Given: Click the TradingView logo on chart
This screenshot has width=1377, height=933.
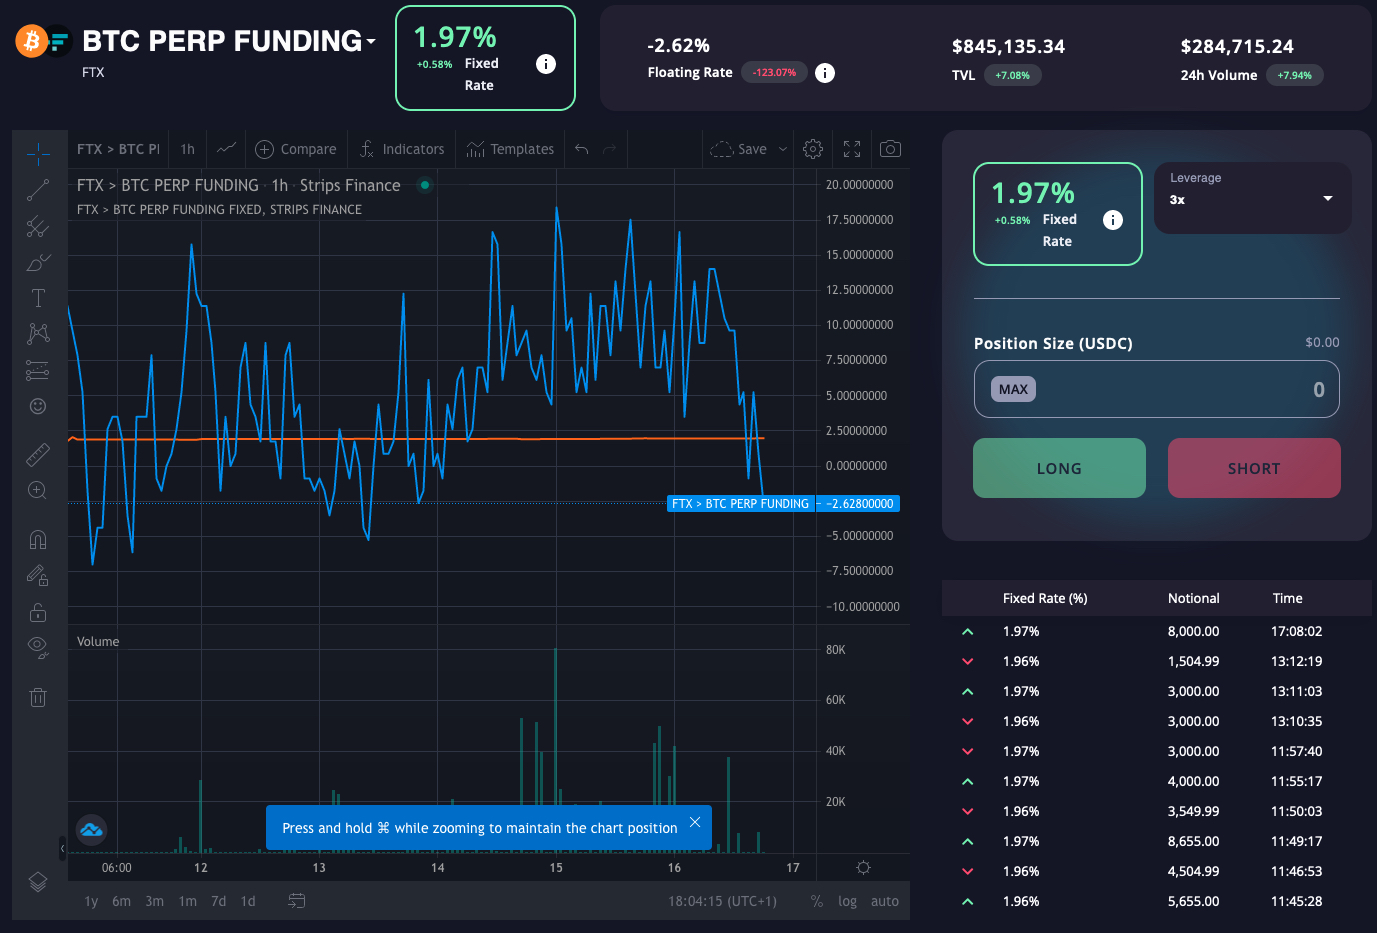Looking at the screenshot, I should 92,829.
